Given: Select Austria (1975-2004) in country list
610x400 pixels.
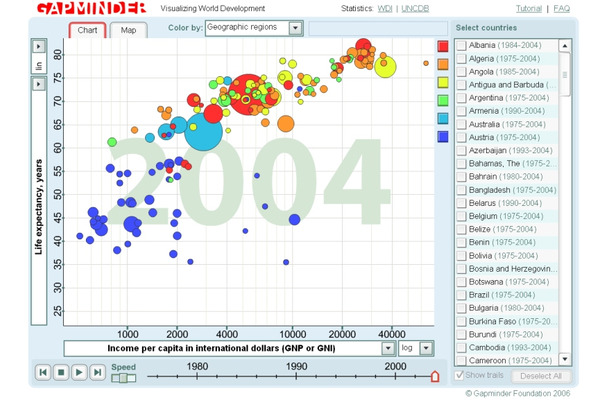Looking at the screenshot, I should 507,137.
